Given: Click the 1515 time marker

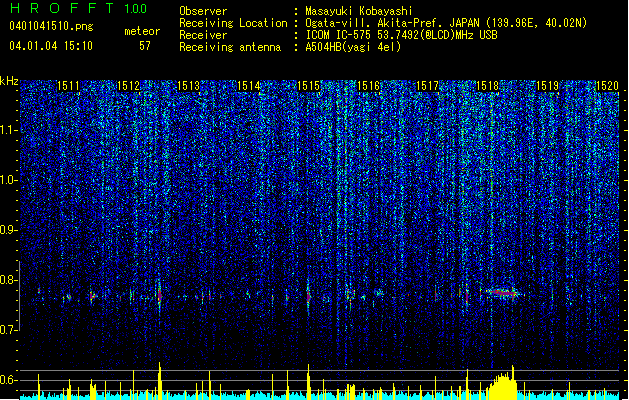Looking at the screenshot, I should pyautogui.click(x=308, y=86).
